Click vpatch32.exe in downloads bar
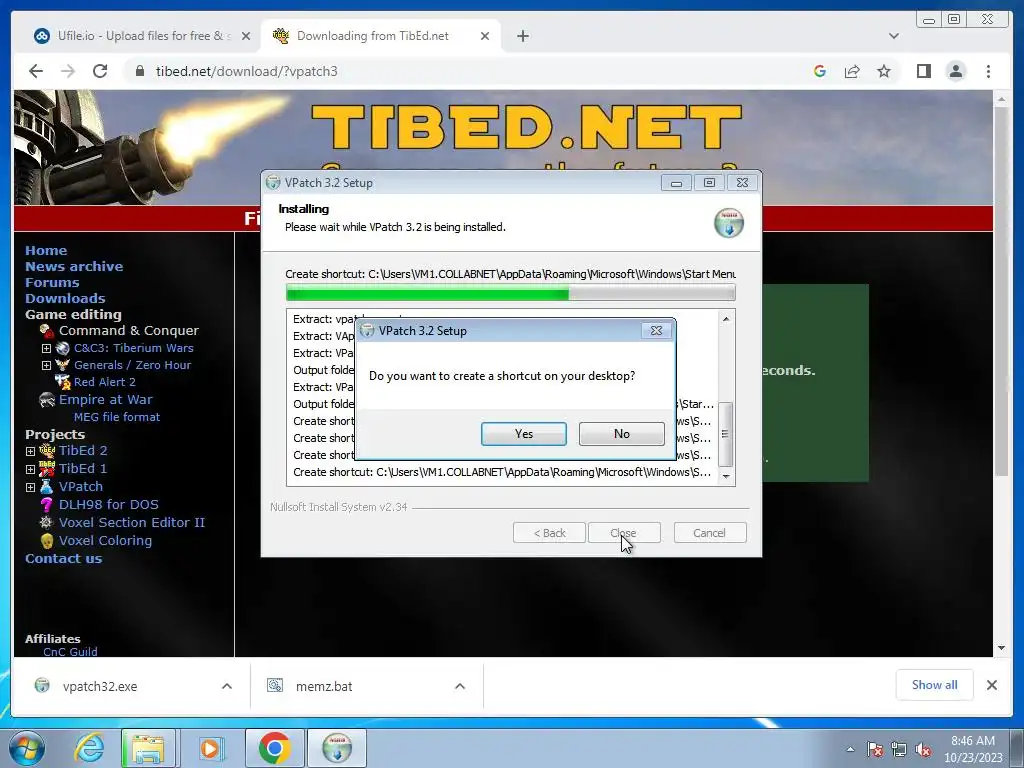 99,686
